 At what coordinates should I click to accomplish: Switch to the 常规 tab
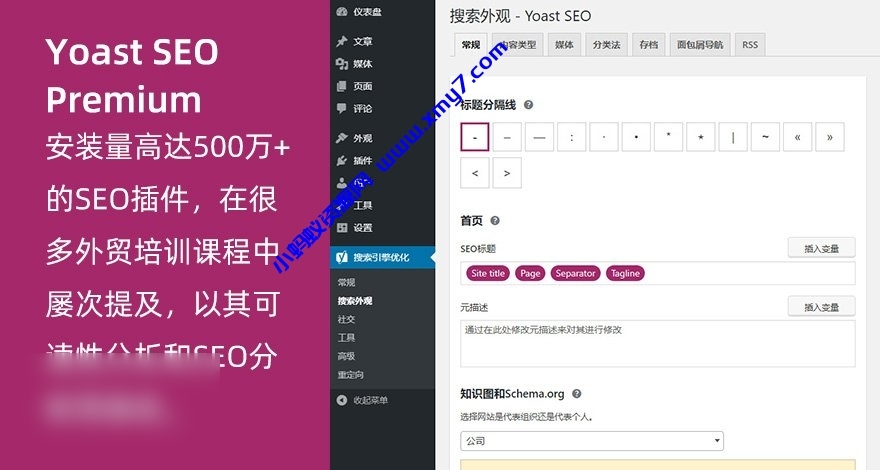point(471,44)
